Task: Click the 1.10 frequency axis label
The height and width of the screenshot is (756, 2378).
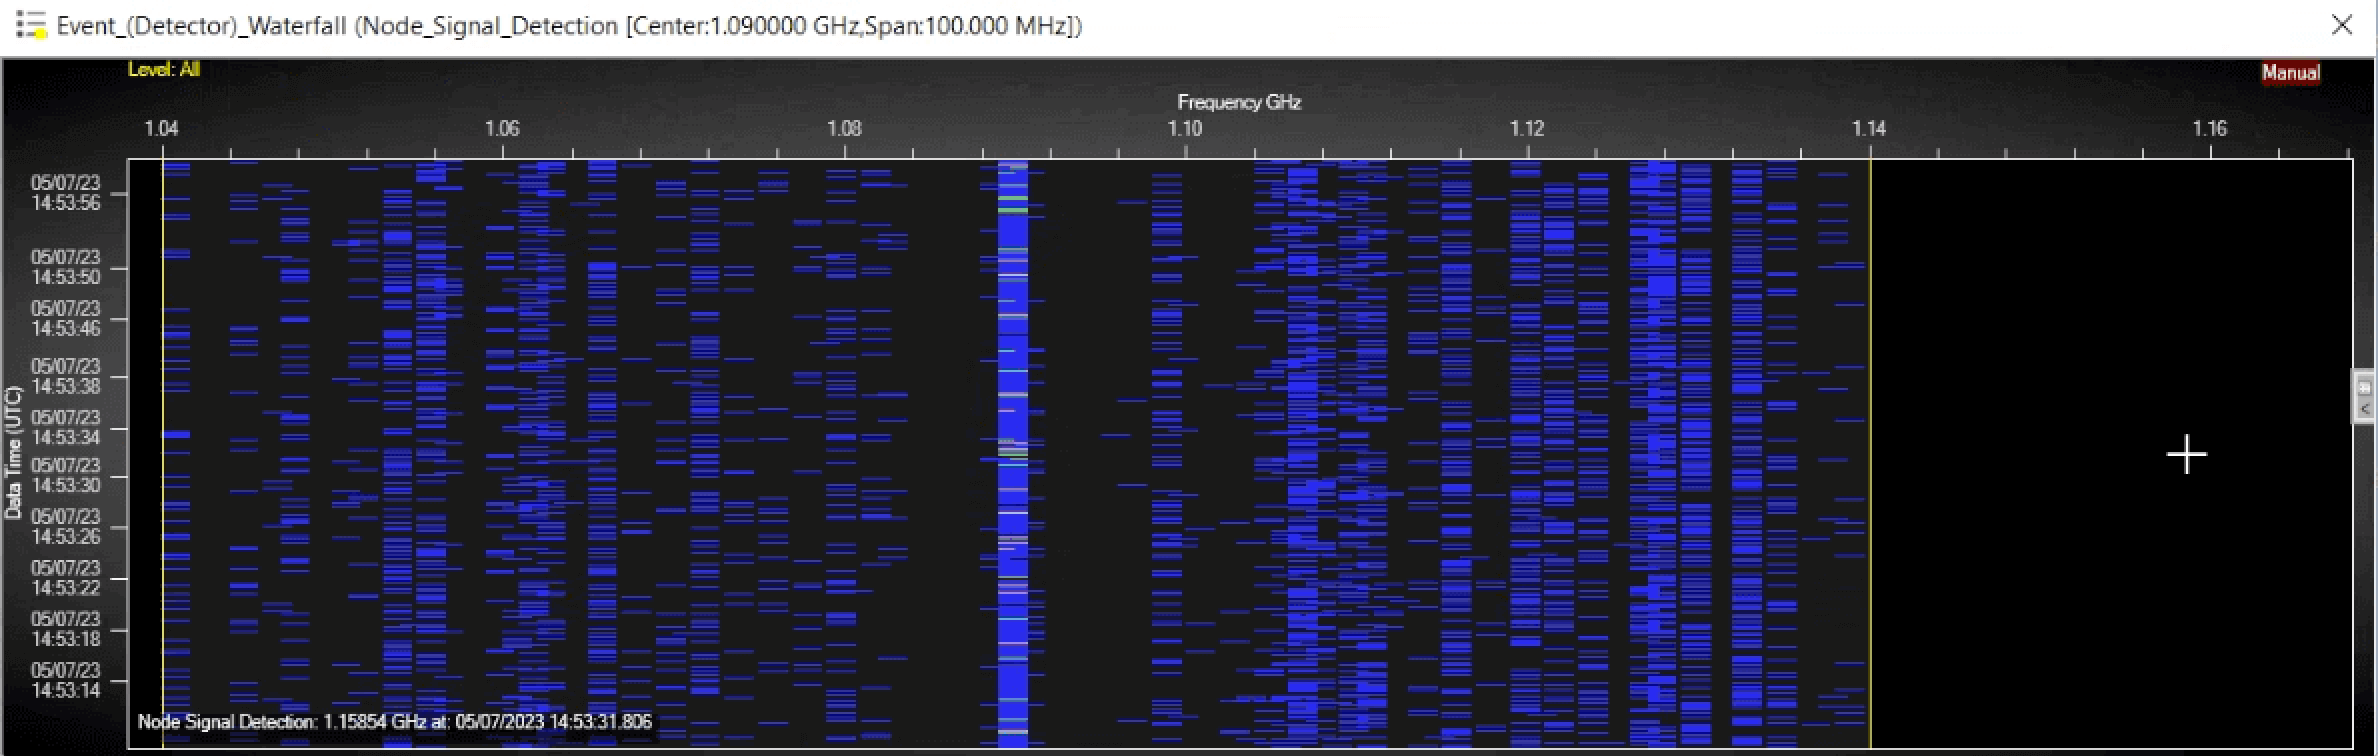Action: click(1185, 128)
